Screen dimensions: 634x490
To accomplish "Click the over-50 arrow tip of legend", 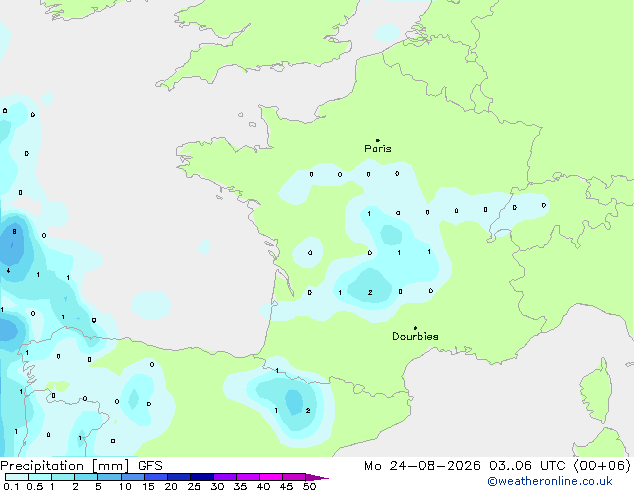I will click(x=317, y=478).
